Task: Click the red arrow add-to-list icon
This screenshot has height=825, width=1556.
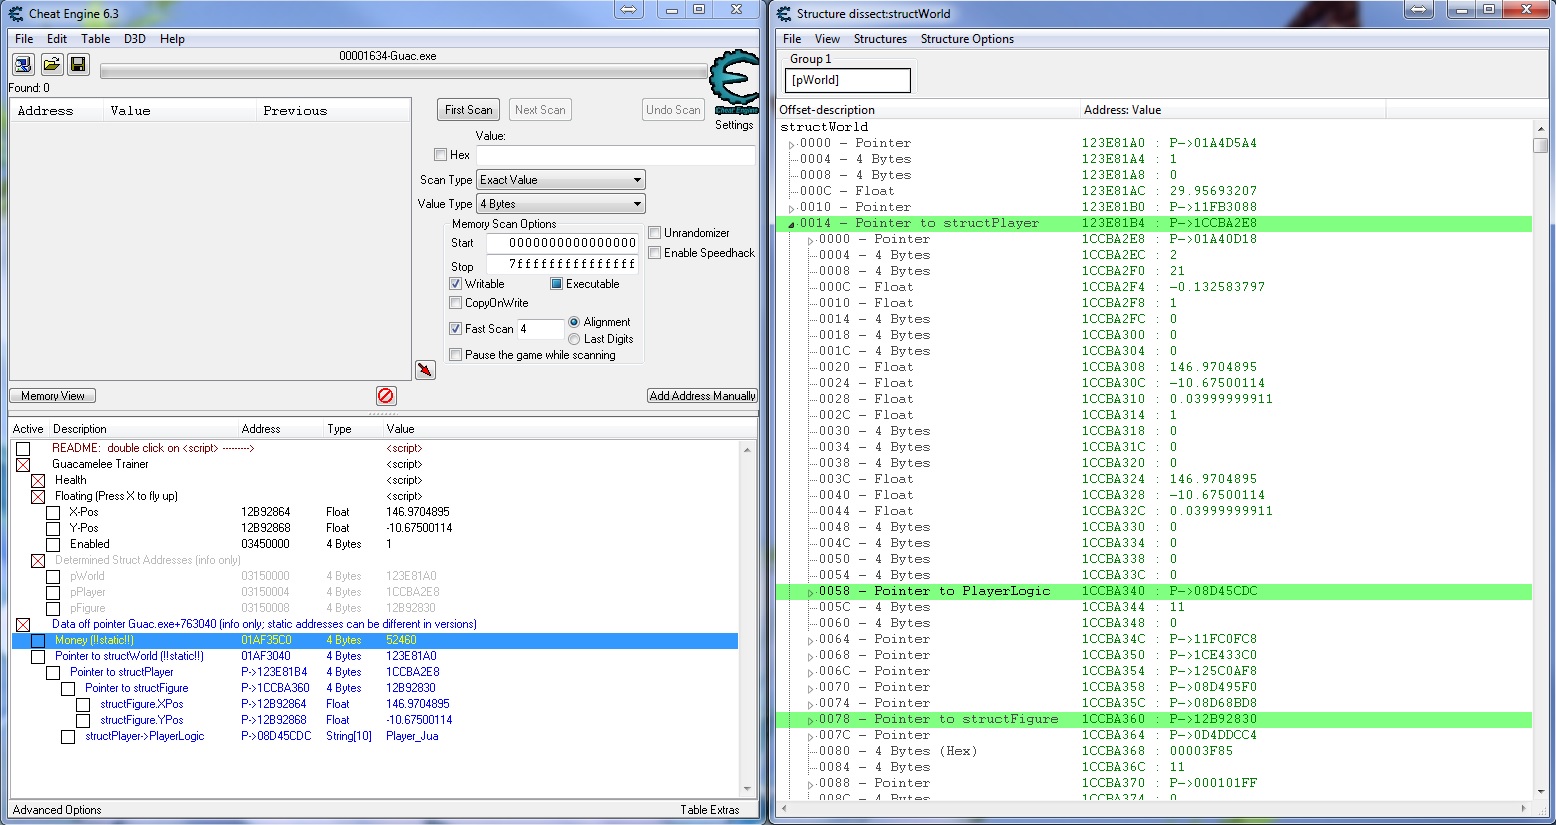Action: [425, 370]
